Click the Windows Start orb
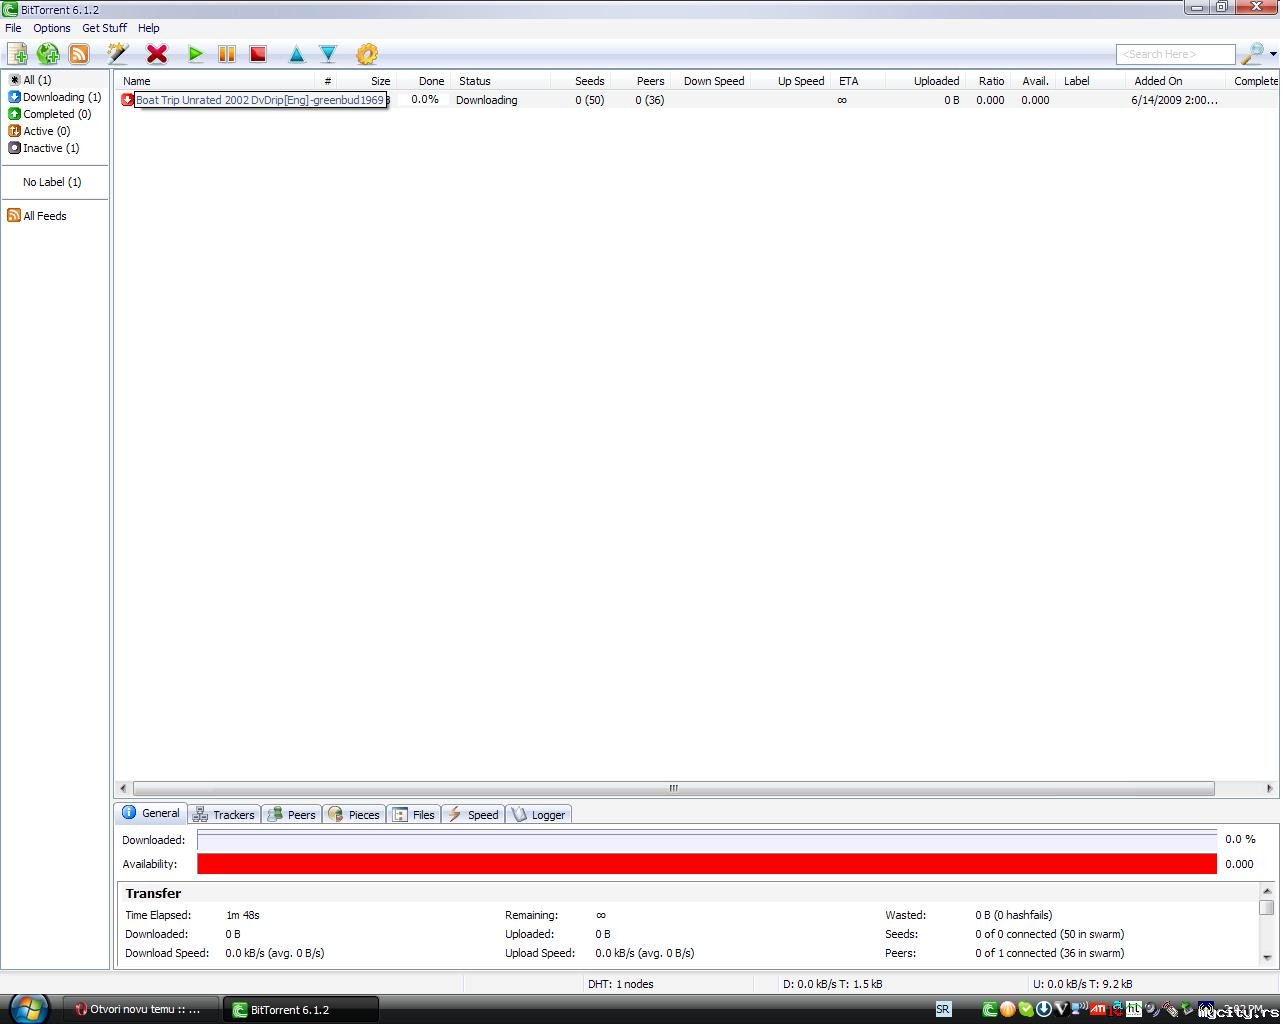The width and height of the screenshot is (1285, 1024). (27, 1008)
